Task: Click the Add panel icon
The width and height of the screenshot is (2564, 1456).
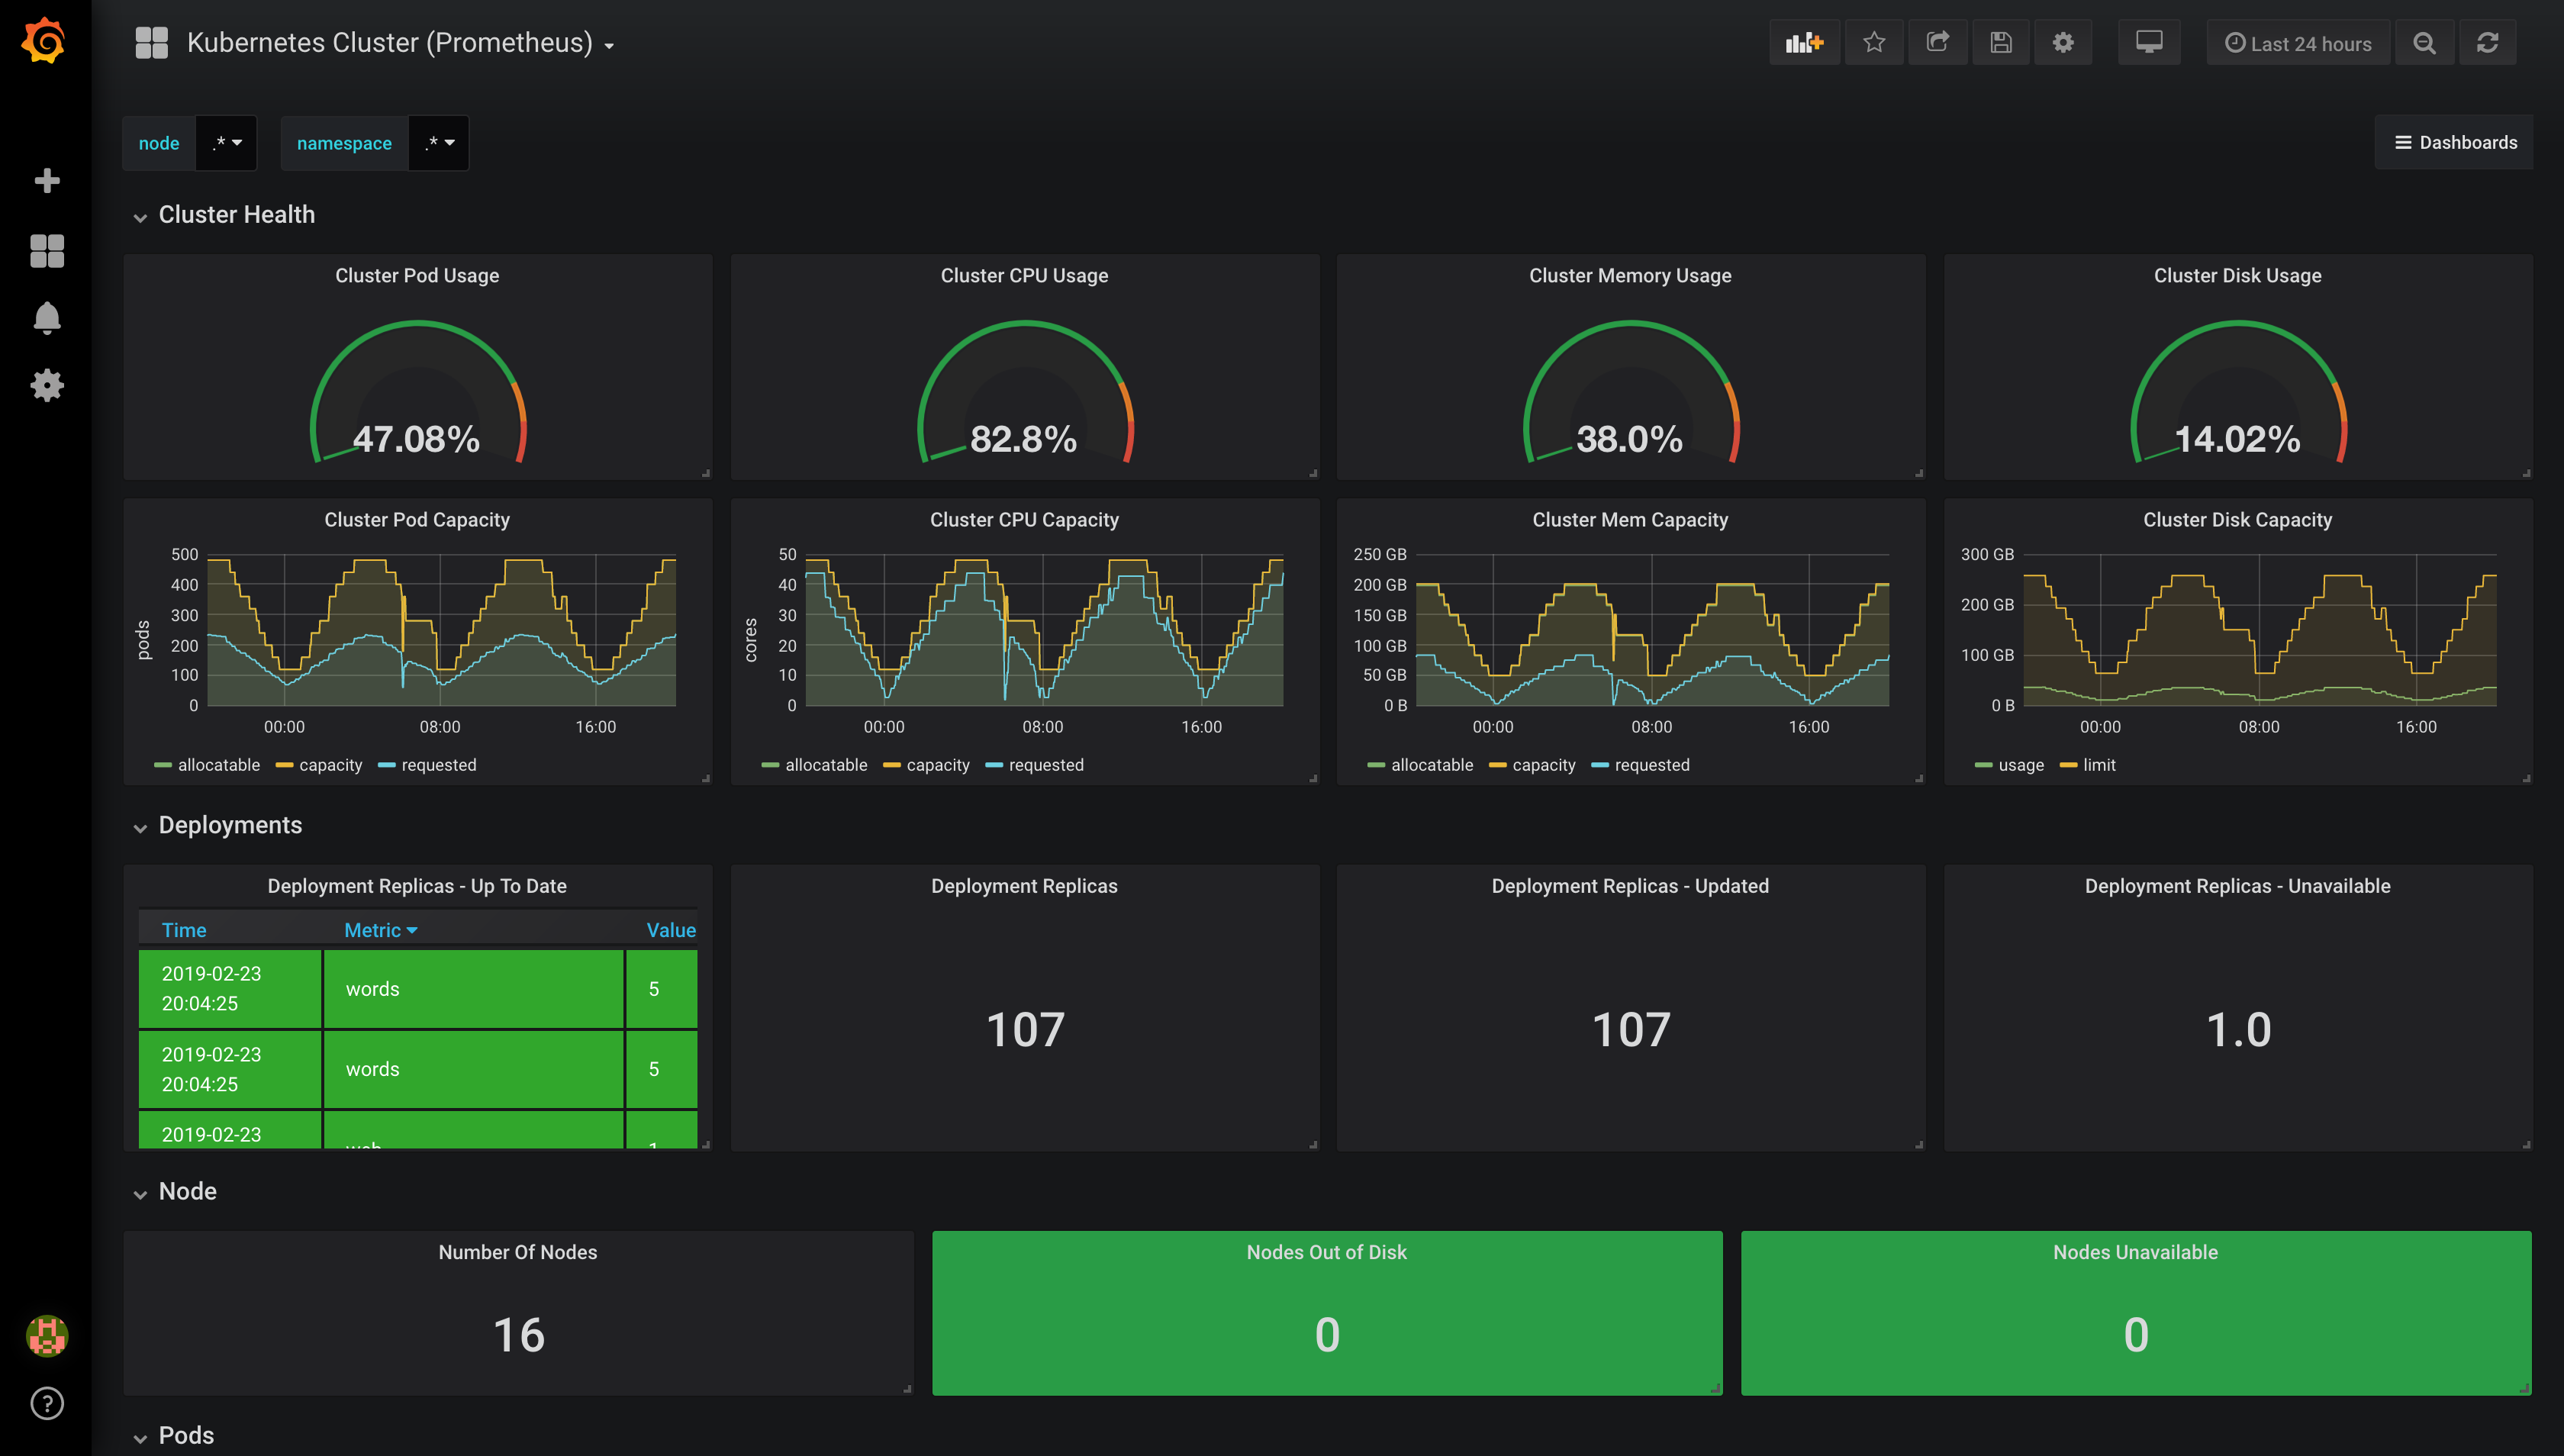Action: 1804,43
